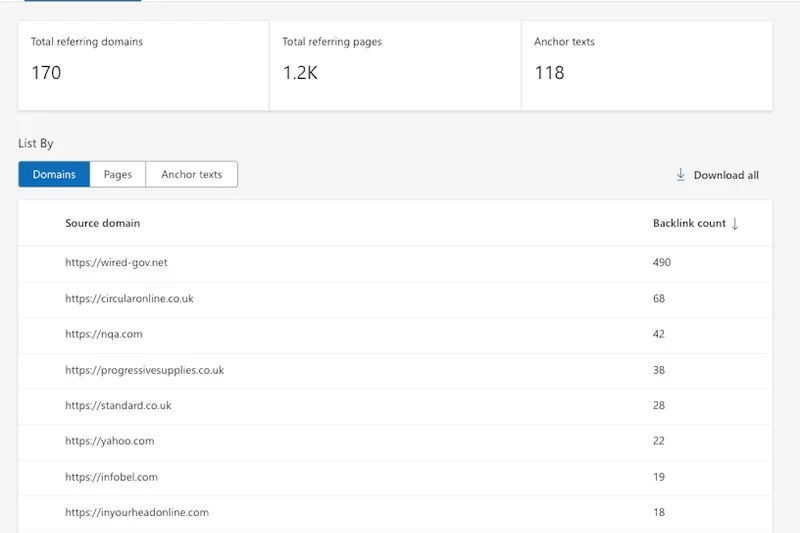Click the Backlink count sort arrow
Image resolution: width=800 pixels, height=533 pixels.
click(x=735, y=223)
